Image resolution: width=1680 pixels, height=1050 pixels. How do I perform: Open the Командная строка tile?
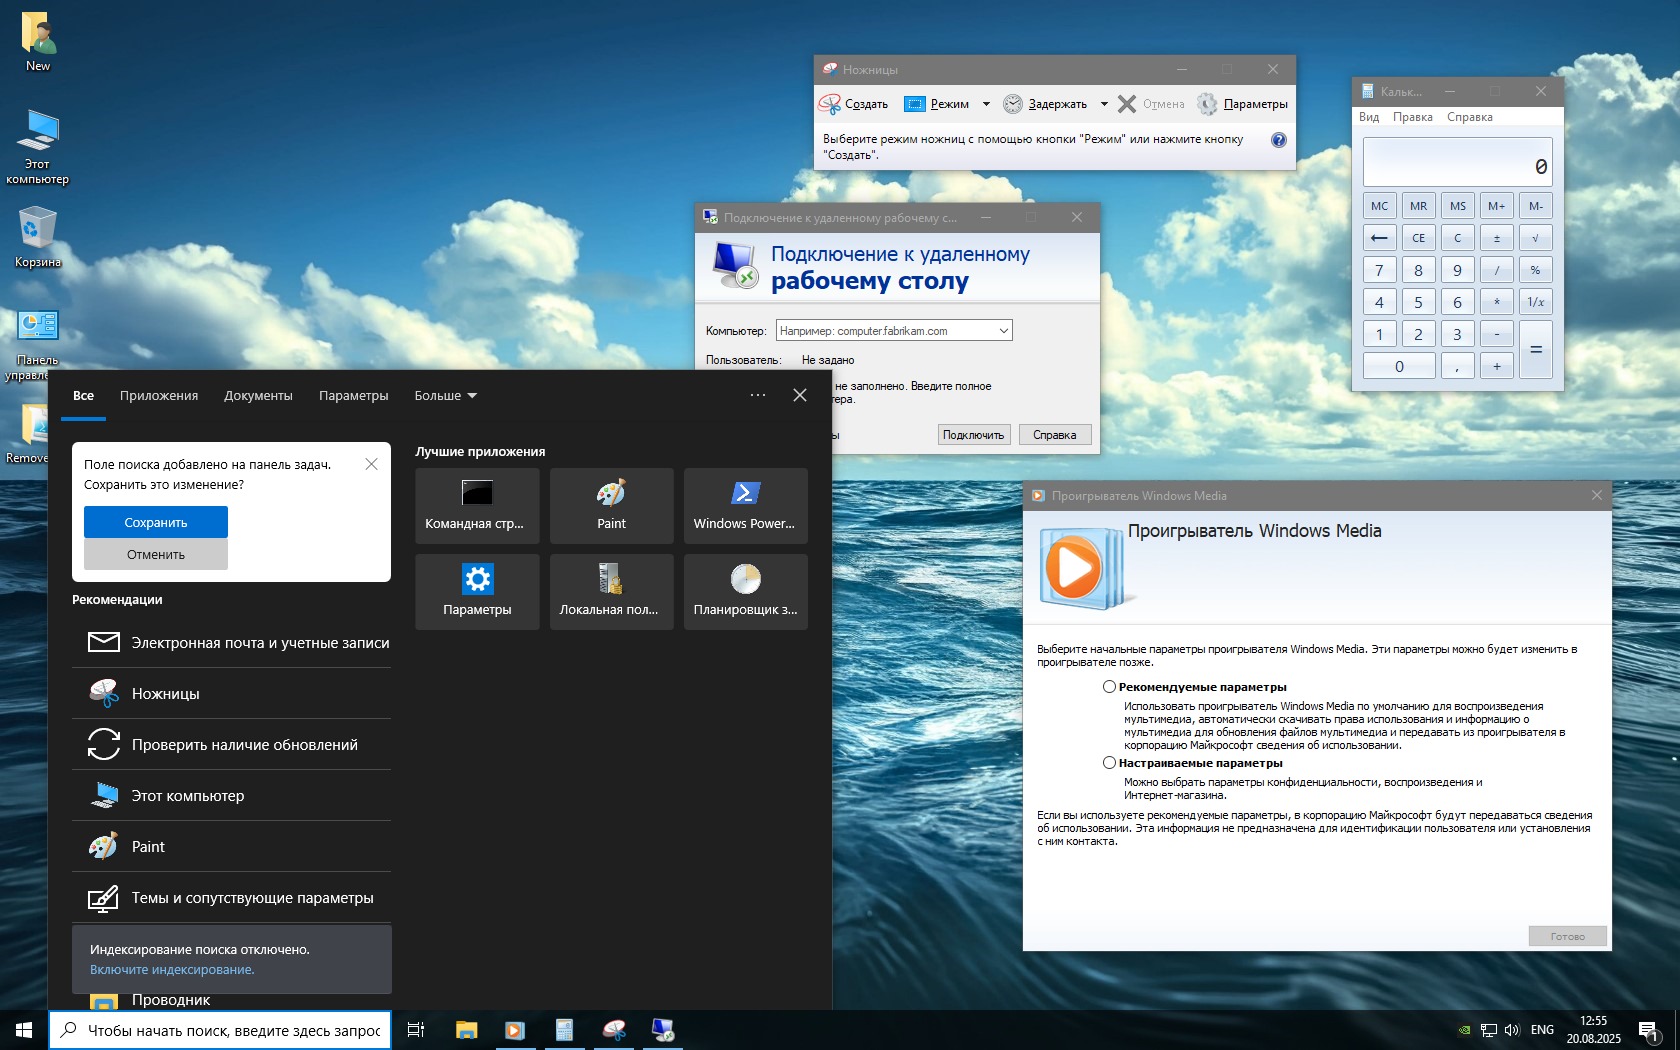coord(477,505)
